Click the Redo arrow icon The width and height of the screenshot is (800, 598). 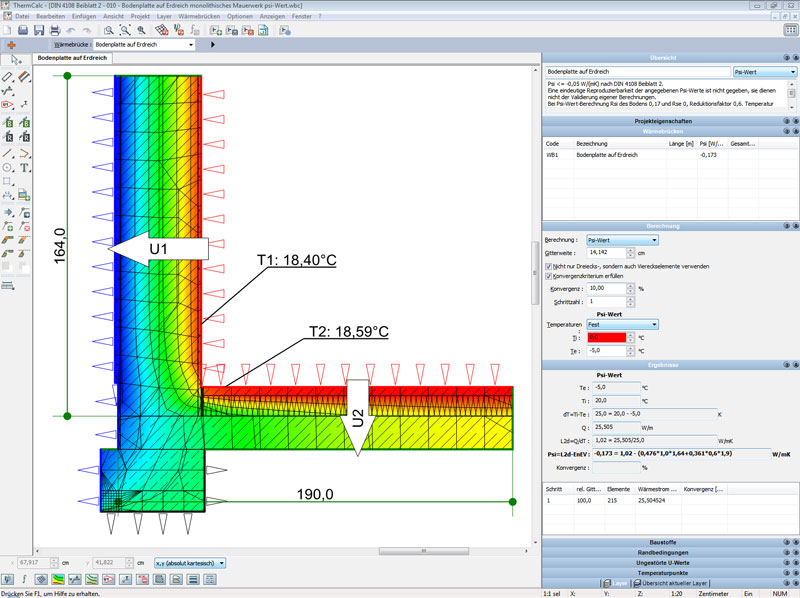[87, 31]
